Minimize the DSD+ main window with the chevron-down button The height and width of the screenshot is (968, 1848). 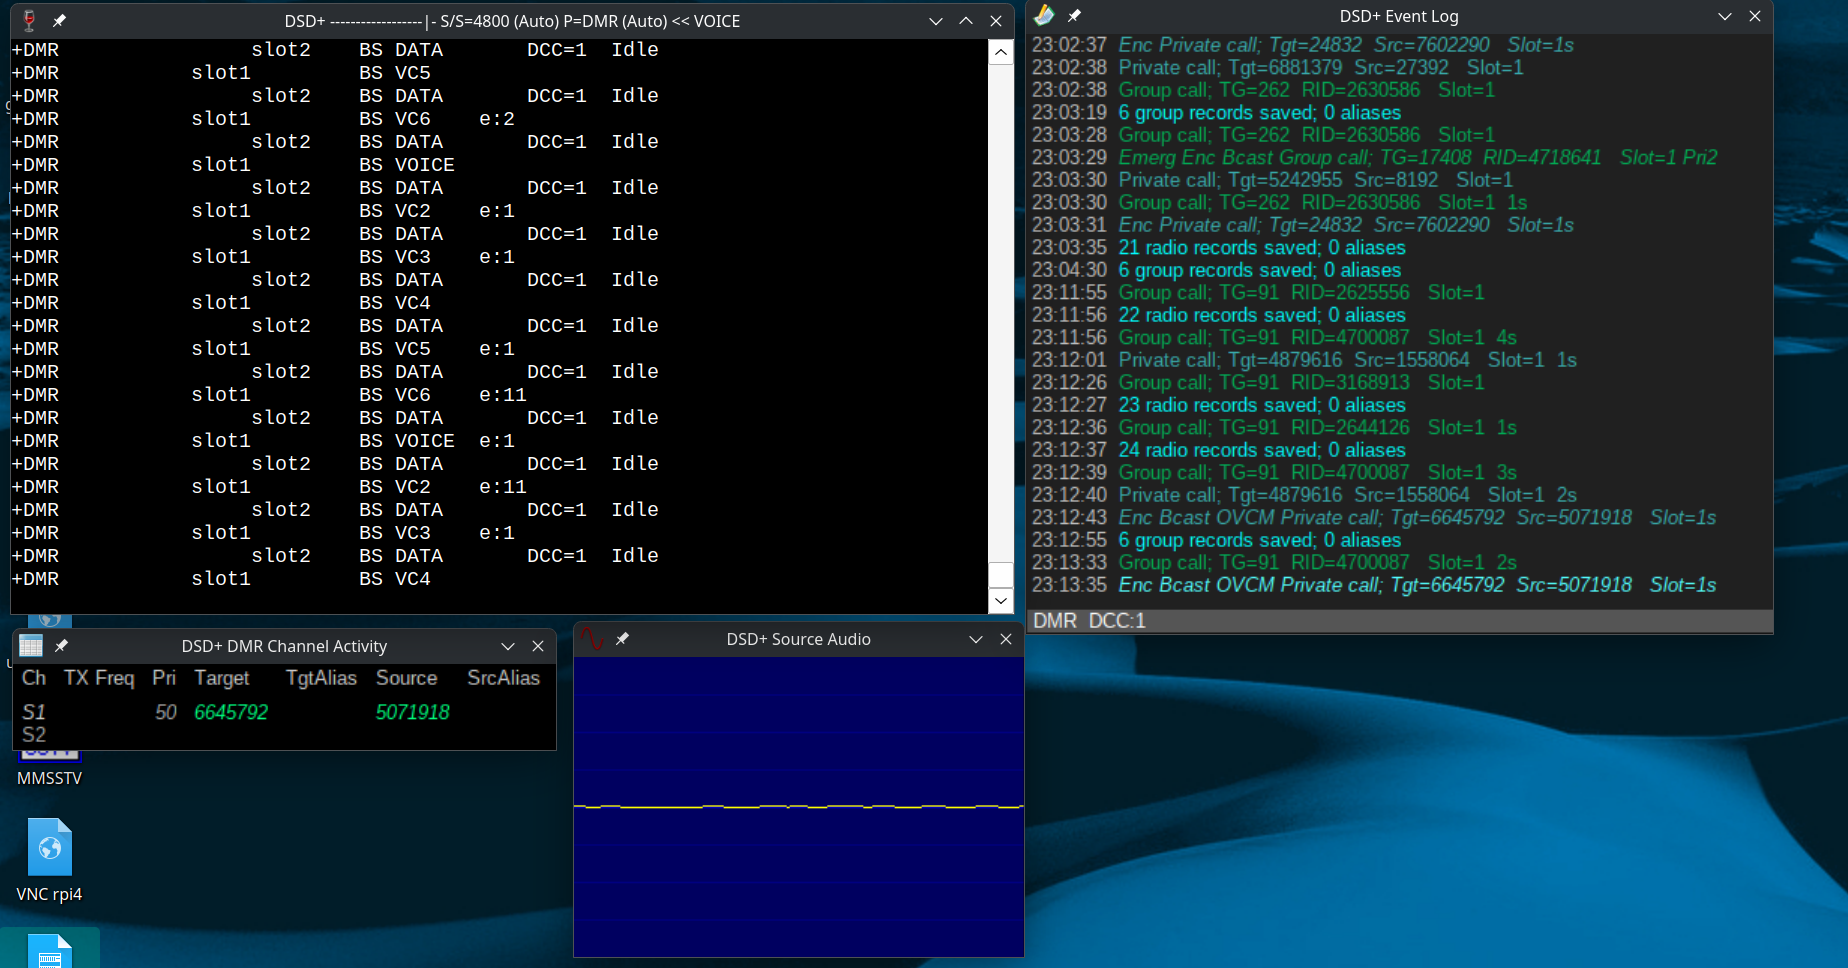coord(936,21)
